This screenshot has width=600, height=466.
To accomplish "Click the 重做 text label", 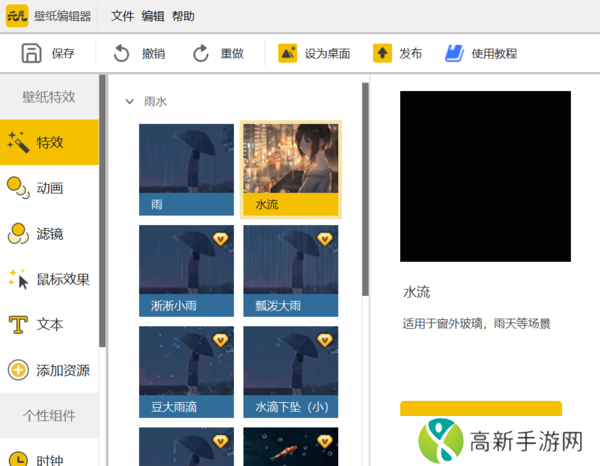I will (x=232, y=54).
